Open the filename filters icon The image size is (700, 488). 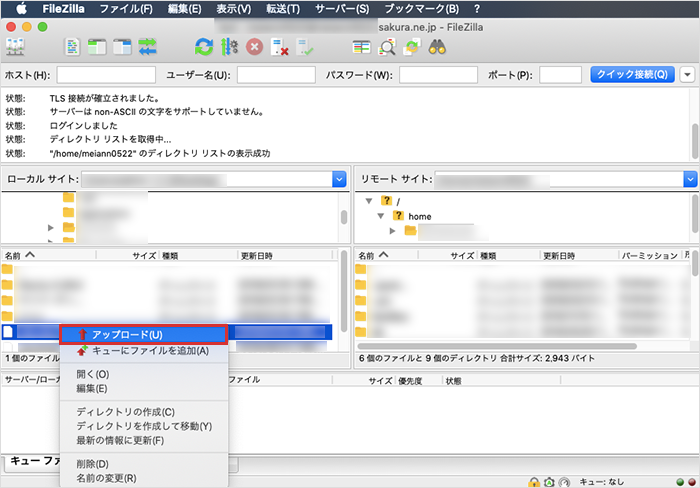tap(361, 46)
